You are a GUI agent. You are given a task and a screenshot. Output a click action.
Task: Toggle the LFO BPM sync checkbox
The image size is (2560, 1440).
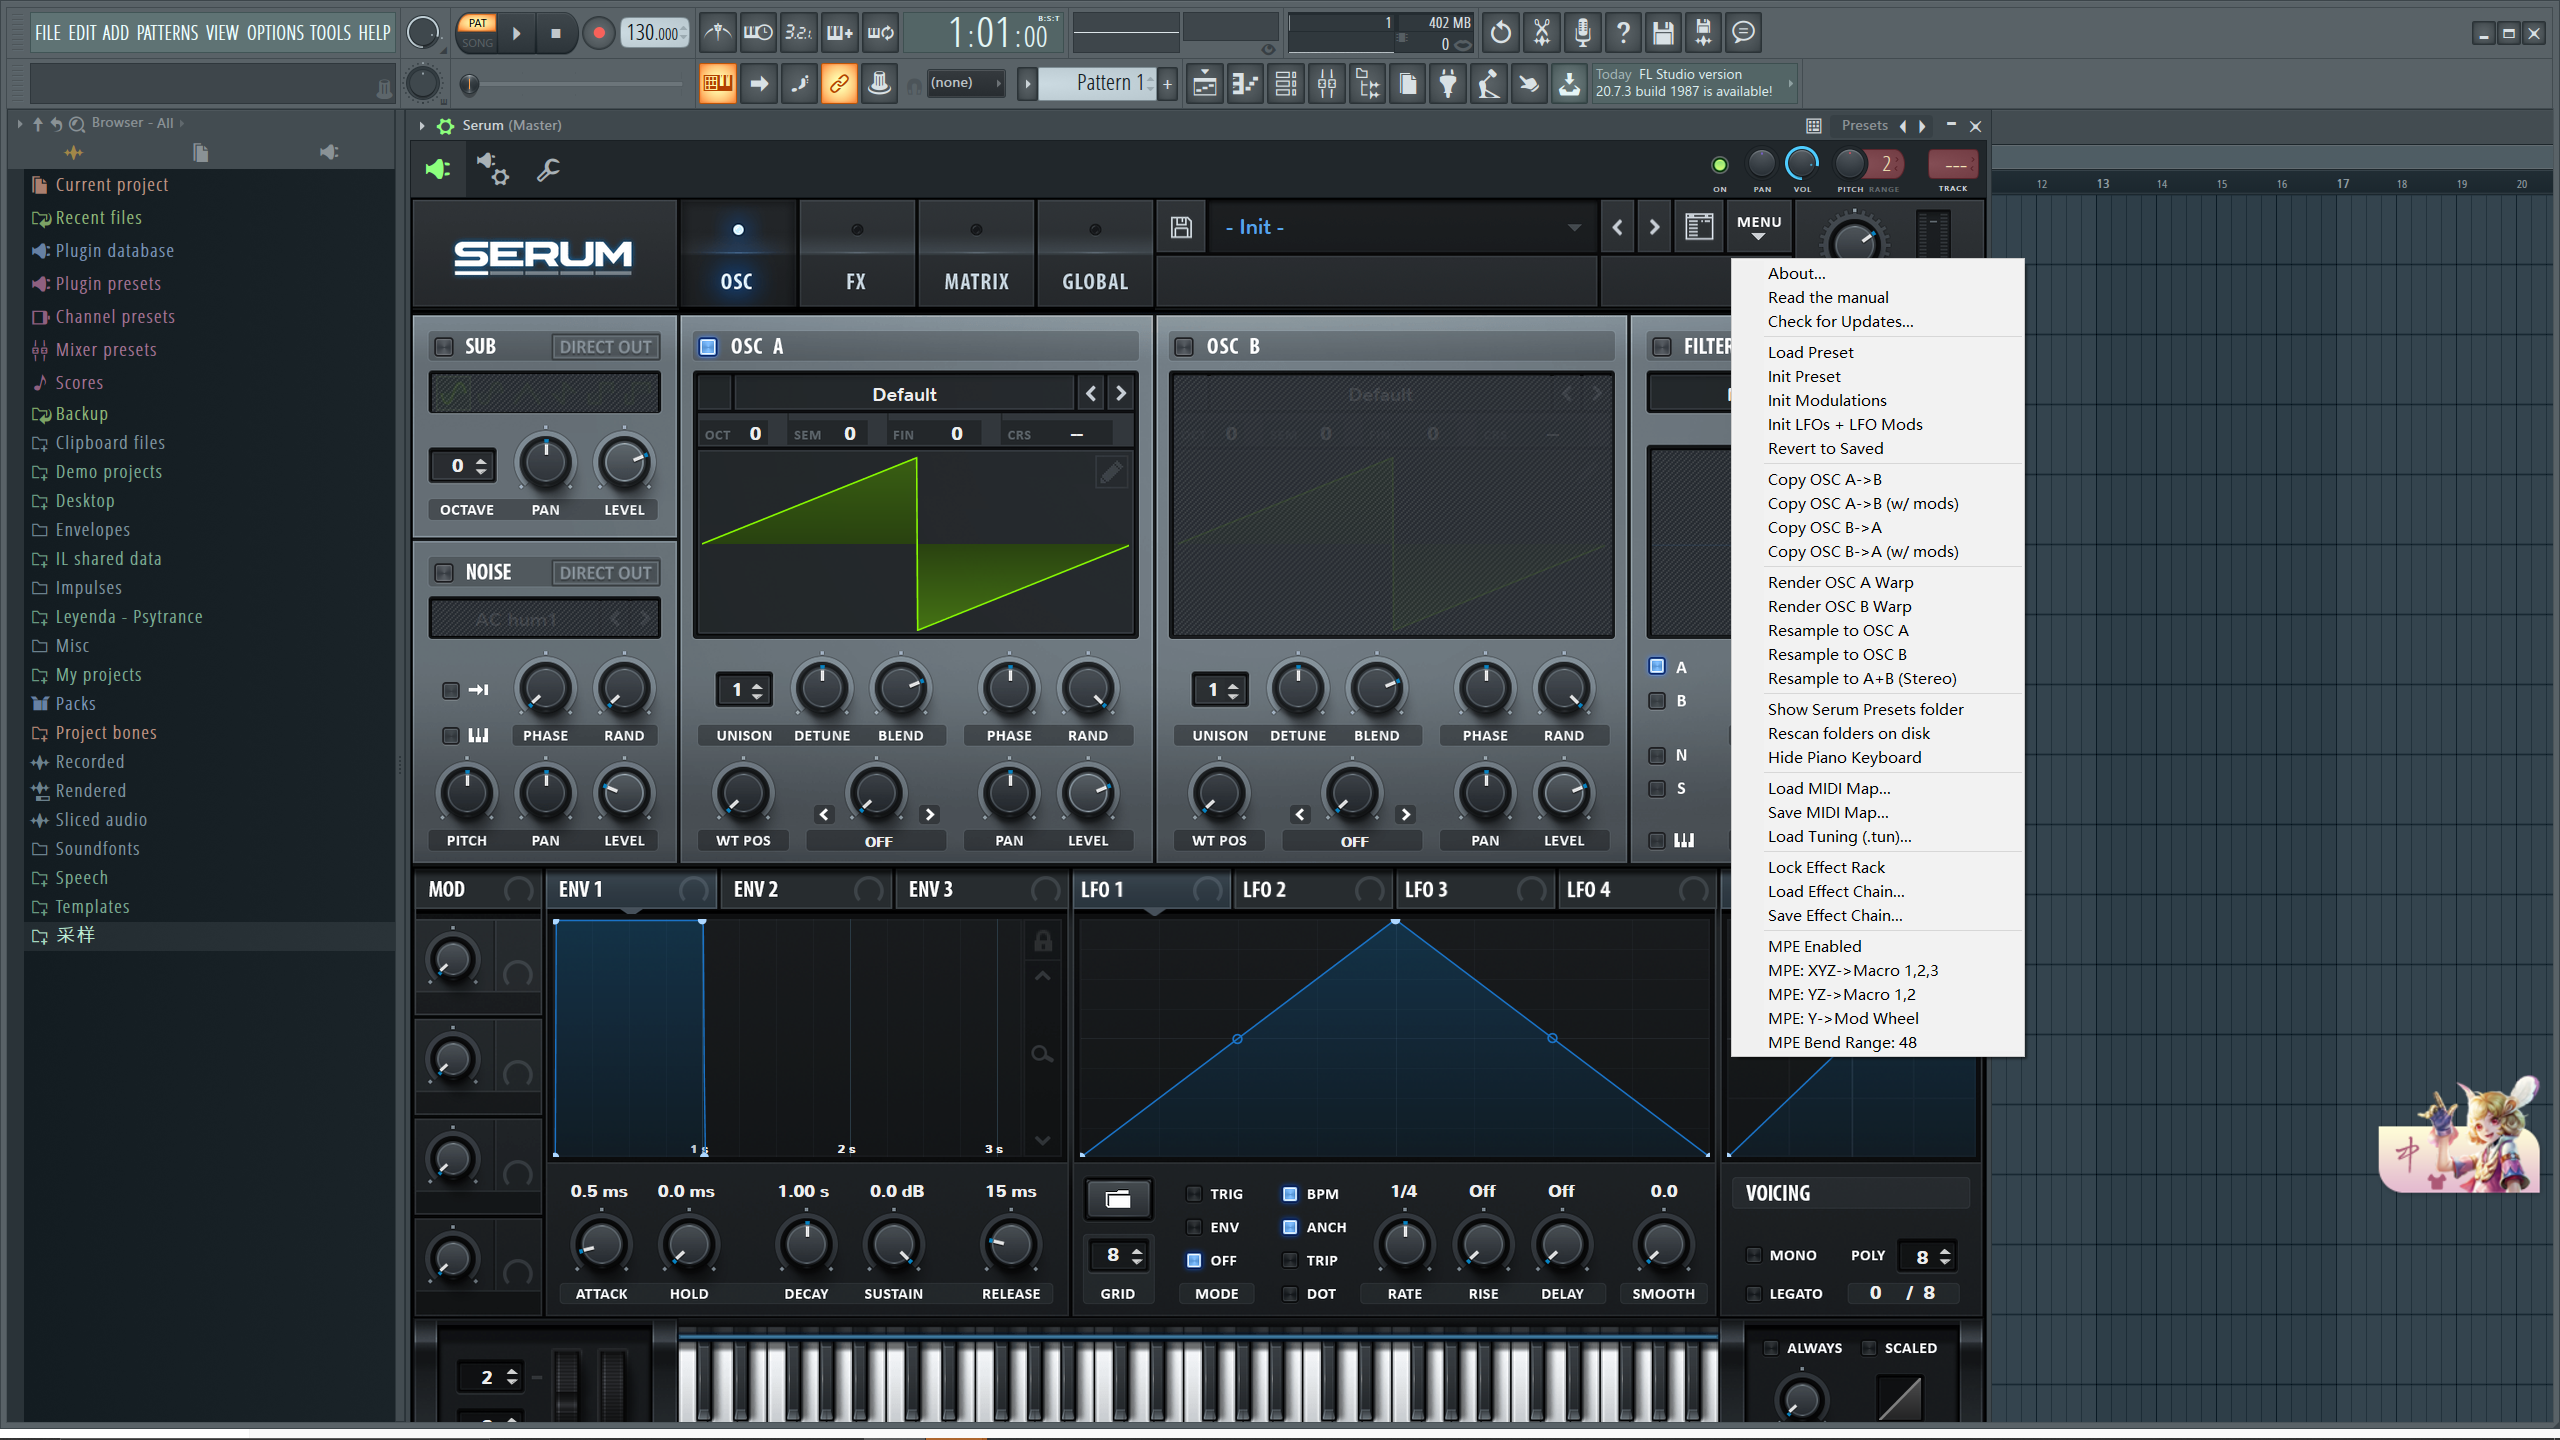point(1290,1194)
